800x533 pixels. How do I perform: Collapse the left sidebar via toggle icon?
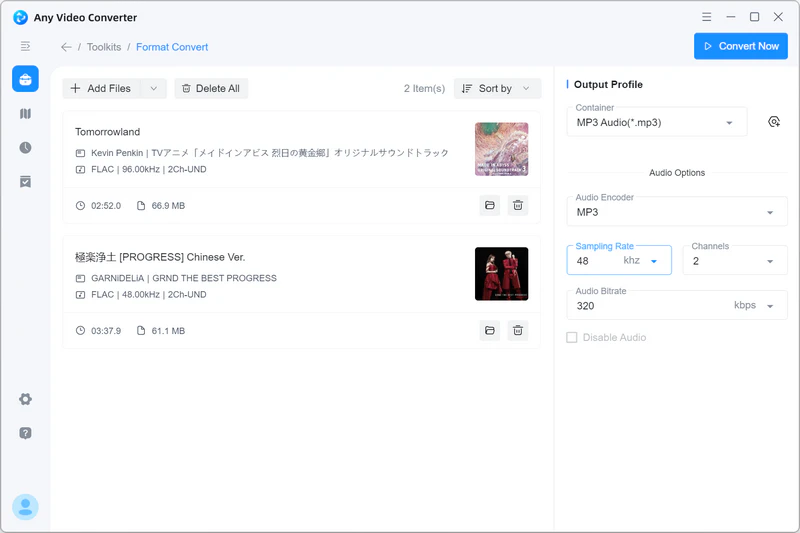click(25, 46)
